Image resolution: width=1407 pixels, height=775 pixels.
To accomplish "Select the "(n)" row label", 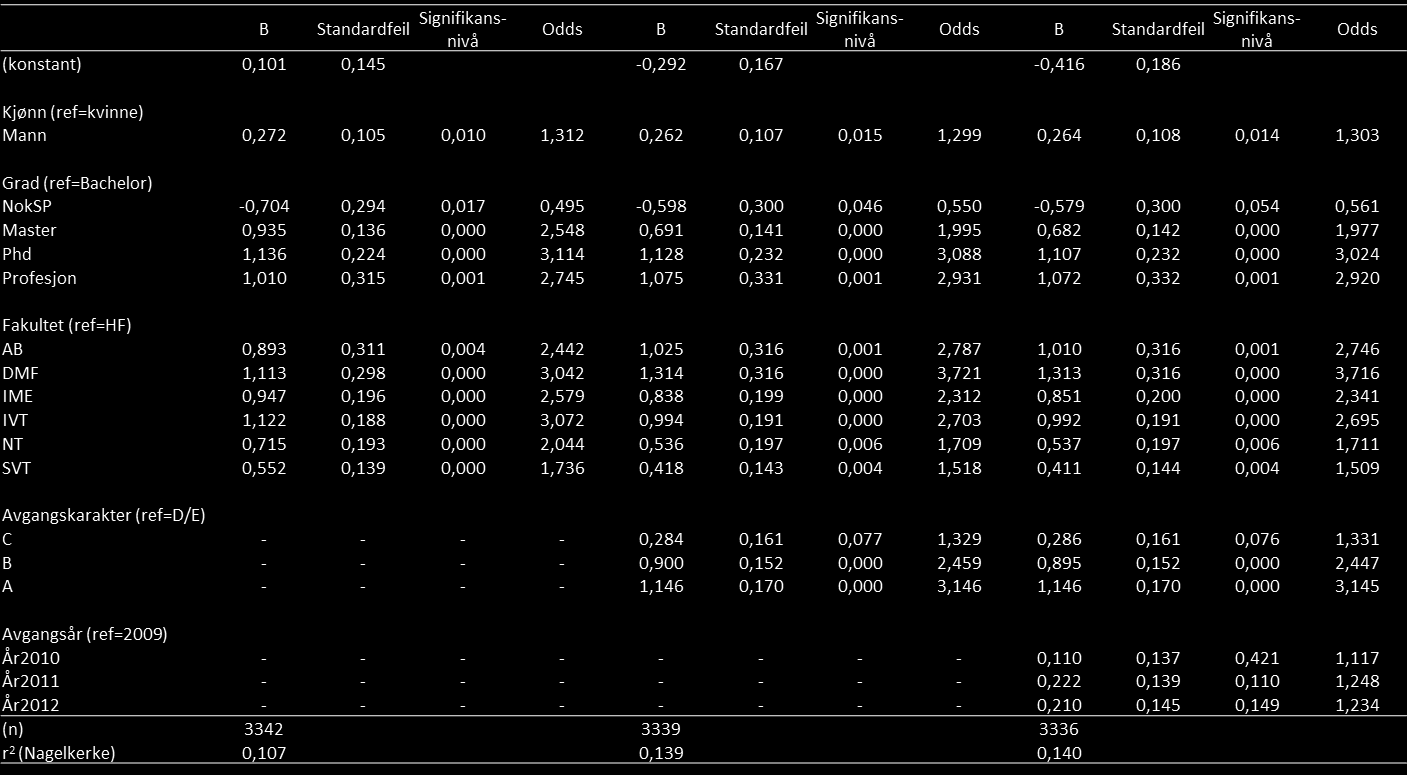I will point(13,729).
